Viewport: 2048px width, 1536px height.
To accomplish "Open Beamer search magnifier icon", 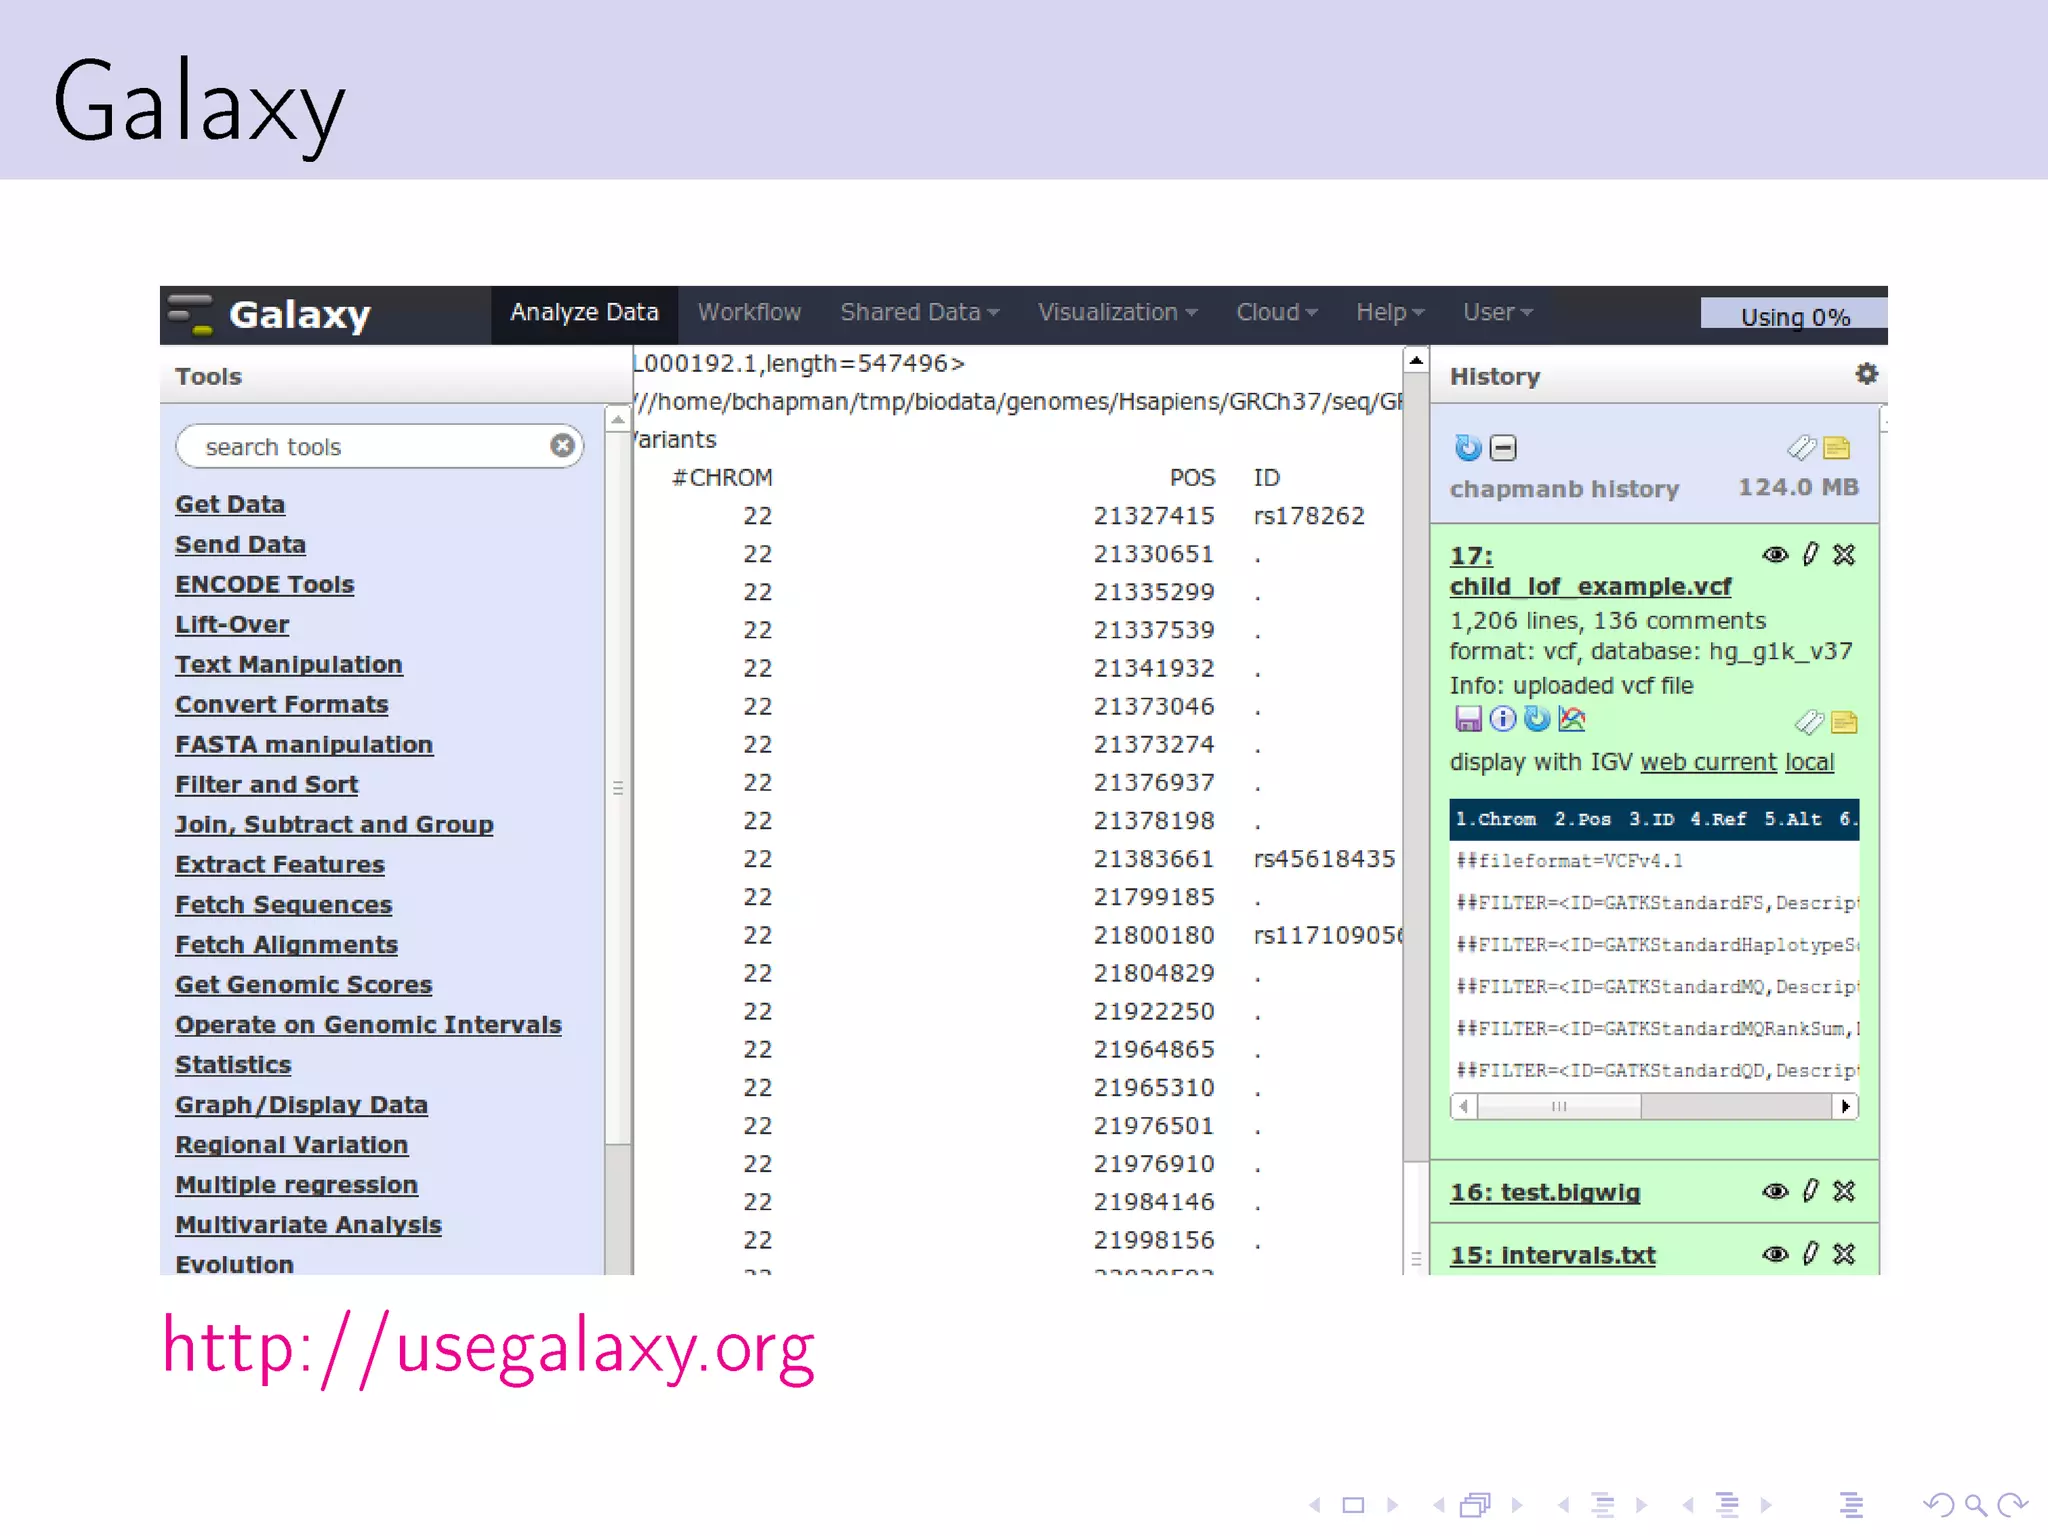I will [1975, 1504].
